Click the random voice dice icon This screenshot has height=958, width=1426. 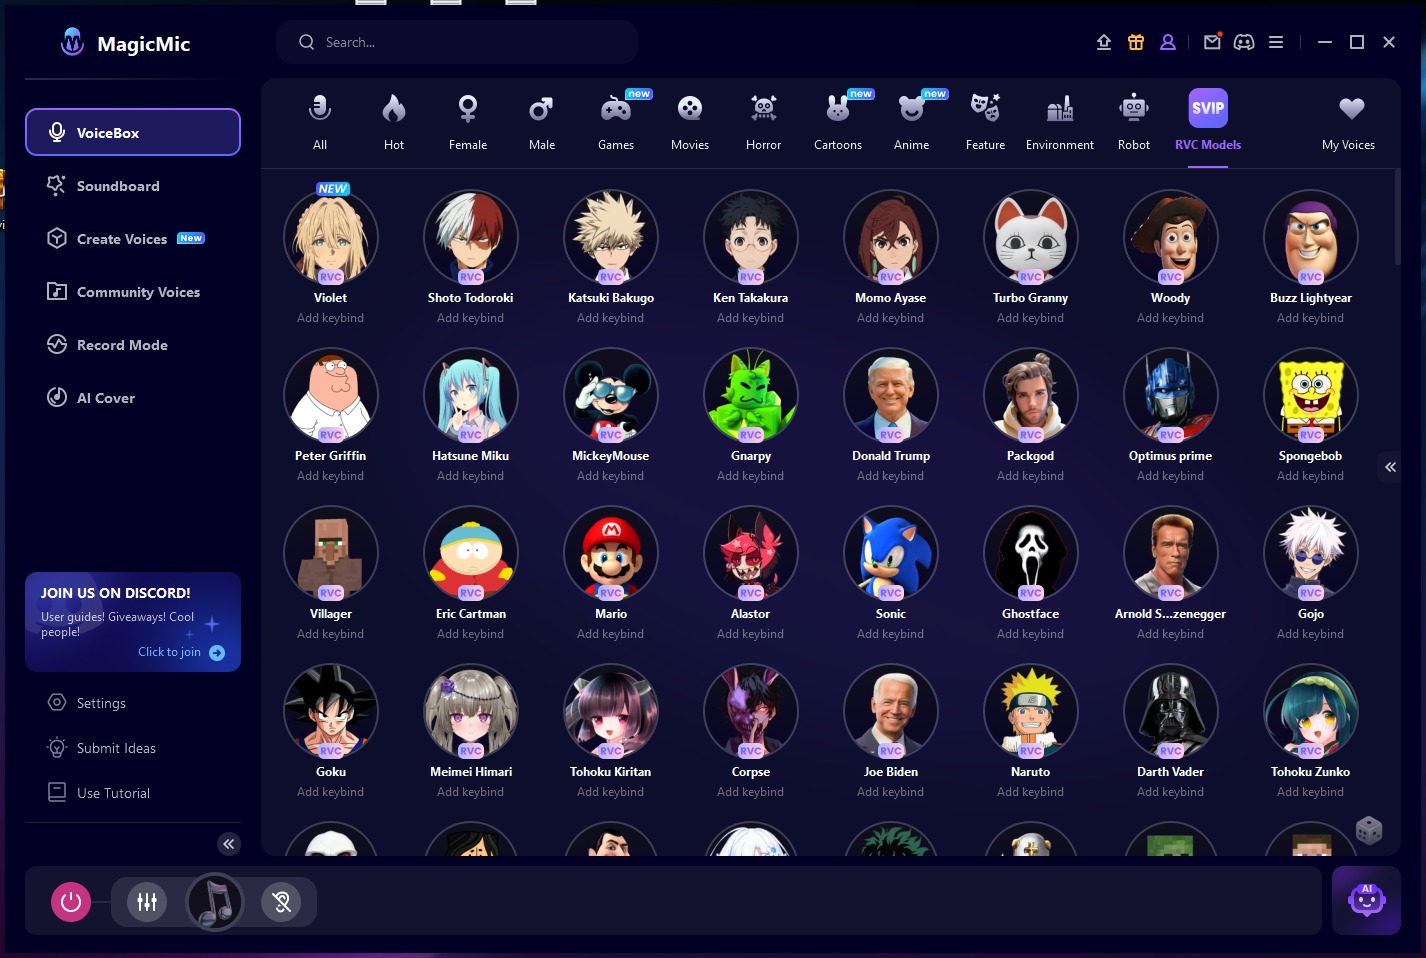(1369, 830)
